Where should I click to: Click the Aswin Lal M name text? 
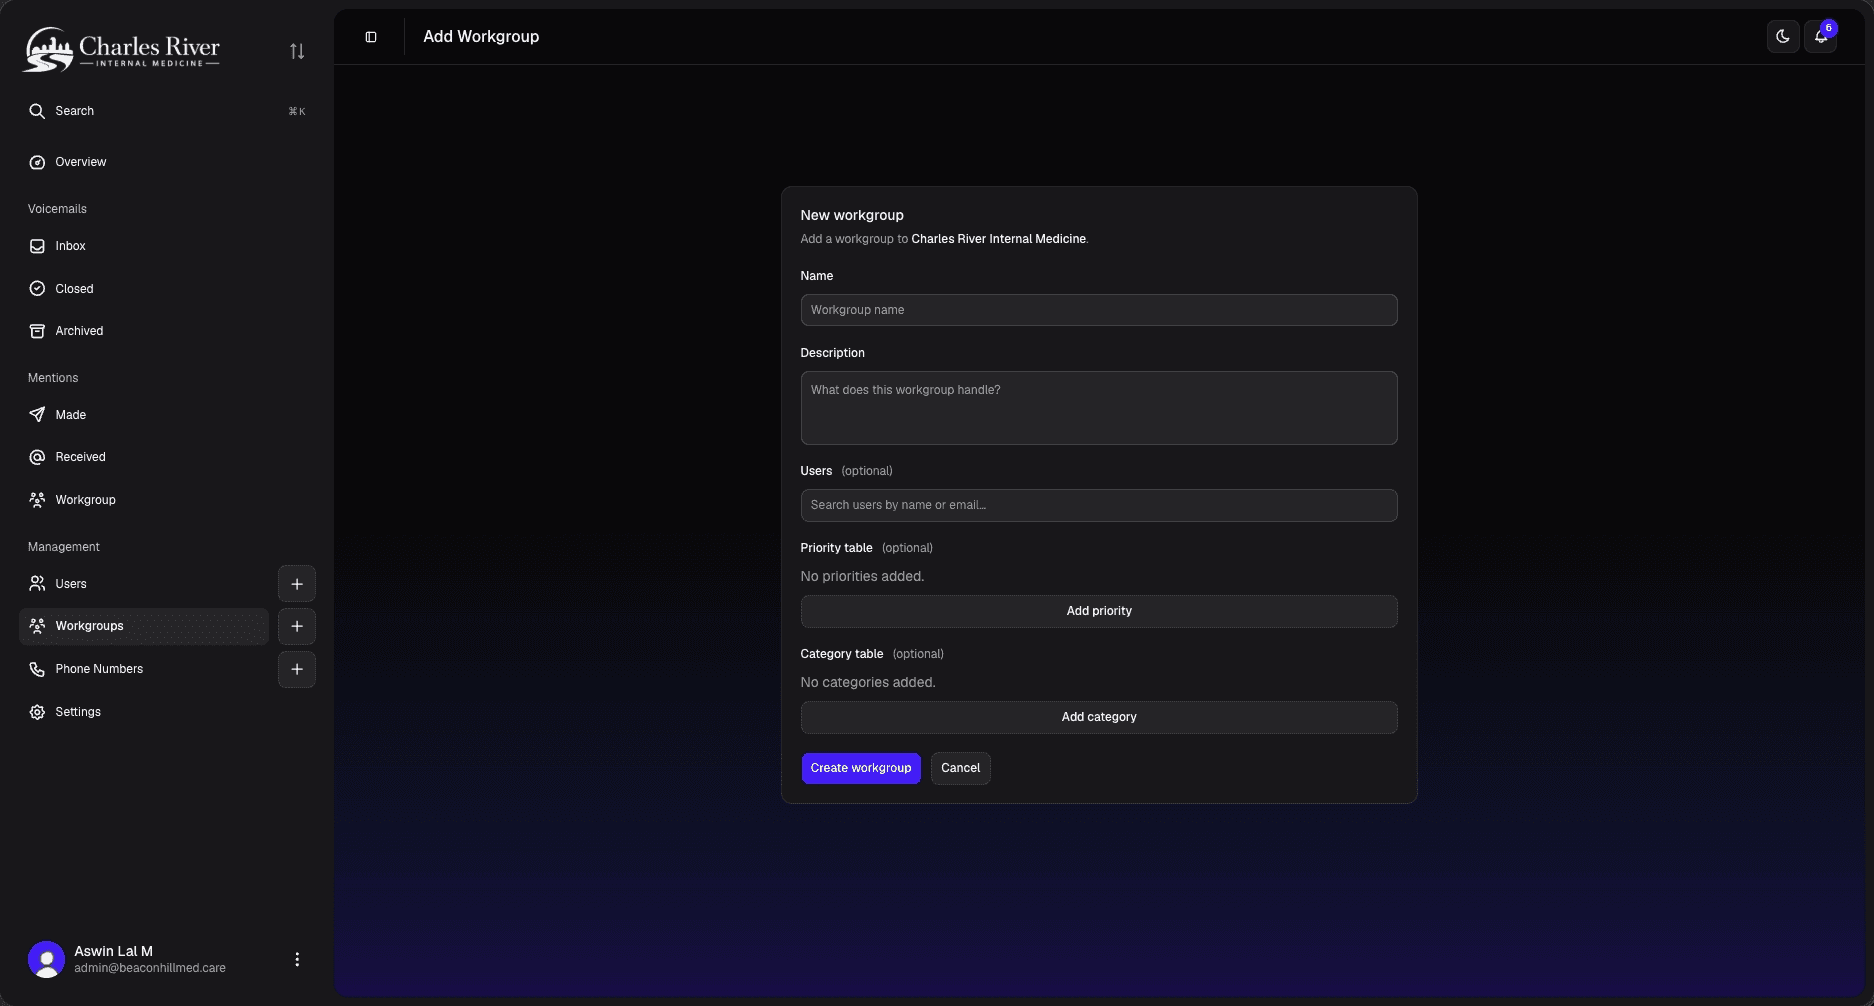coord(114,951)
